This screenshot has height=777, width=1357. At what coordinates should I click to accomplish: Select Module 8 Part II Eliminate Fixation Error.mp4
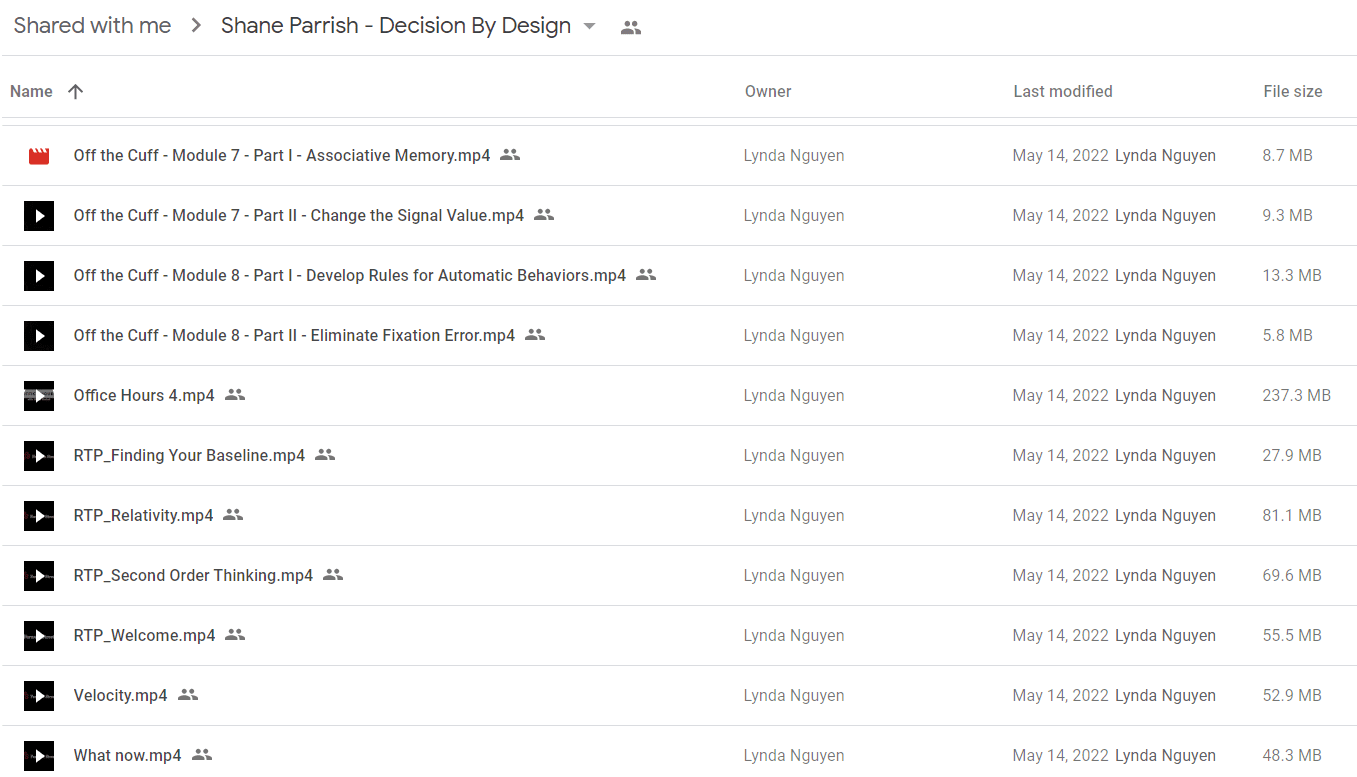[294, 336]
